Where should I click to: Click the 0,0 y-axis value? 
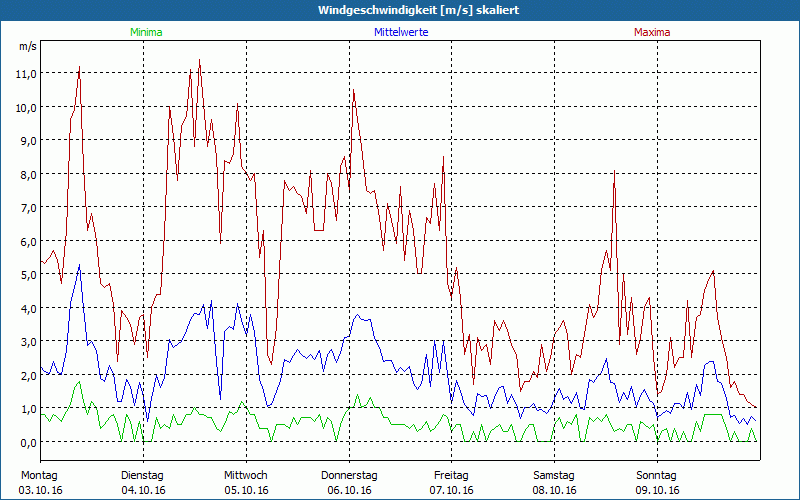[x=28, y=442]
